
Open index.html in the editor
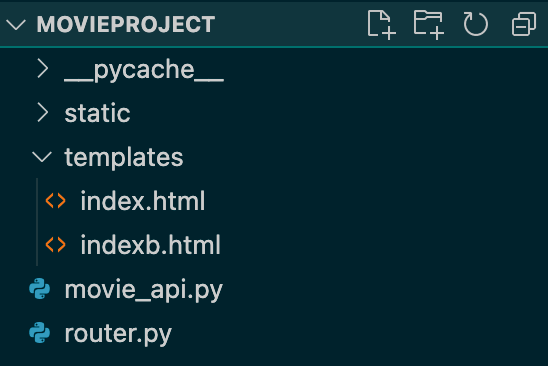(143, 201)
